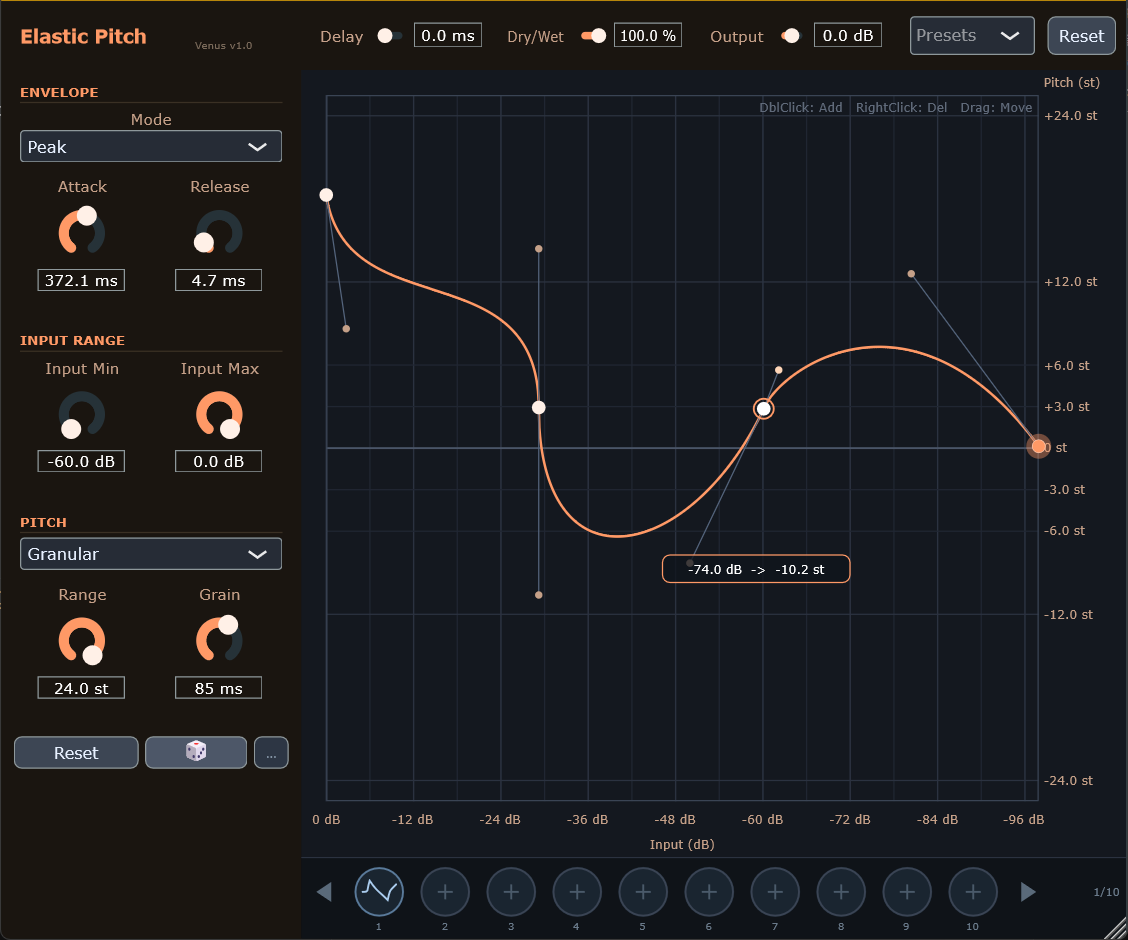Click the Release 4.7 ms field

click(x=219, y=280)
